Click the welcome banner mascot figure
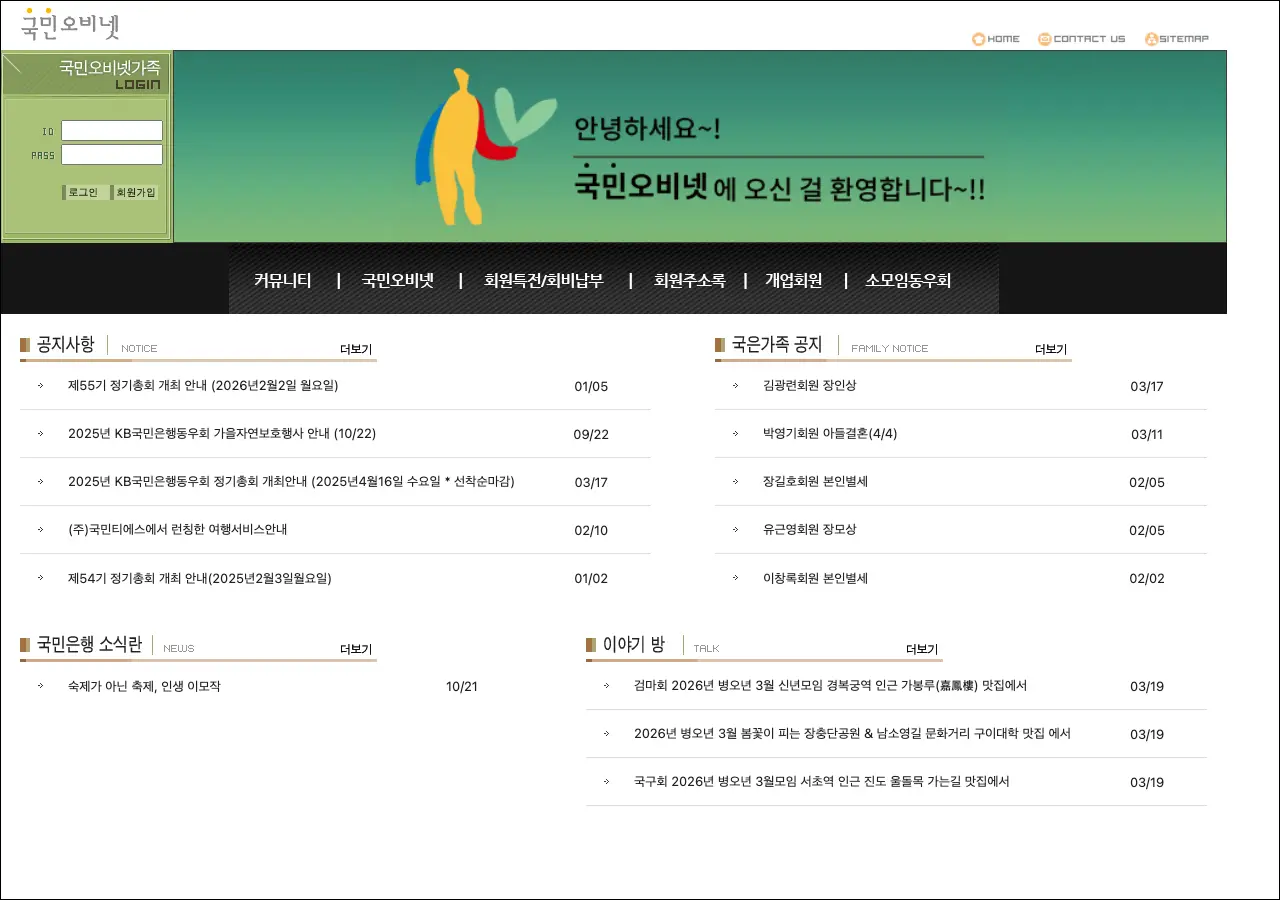1280x900 pixels. pos(462,147)
